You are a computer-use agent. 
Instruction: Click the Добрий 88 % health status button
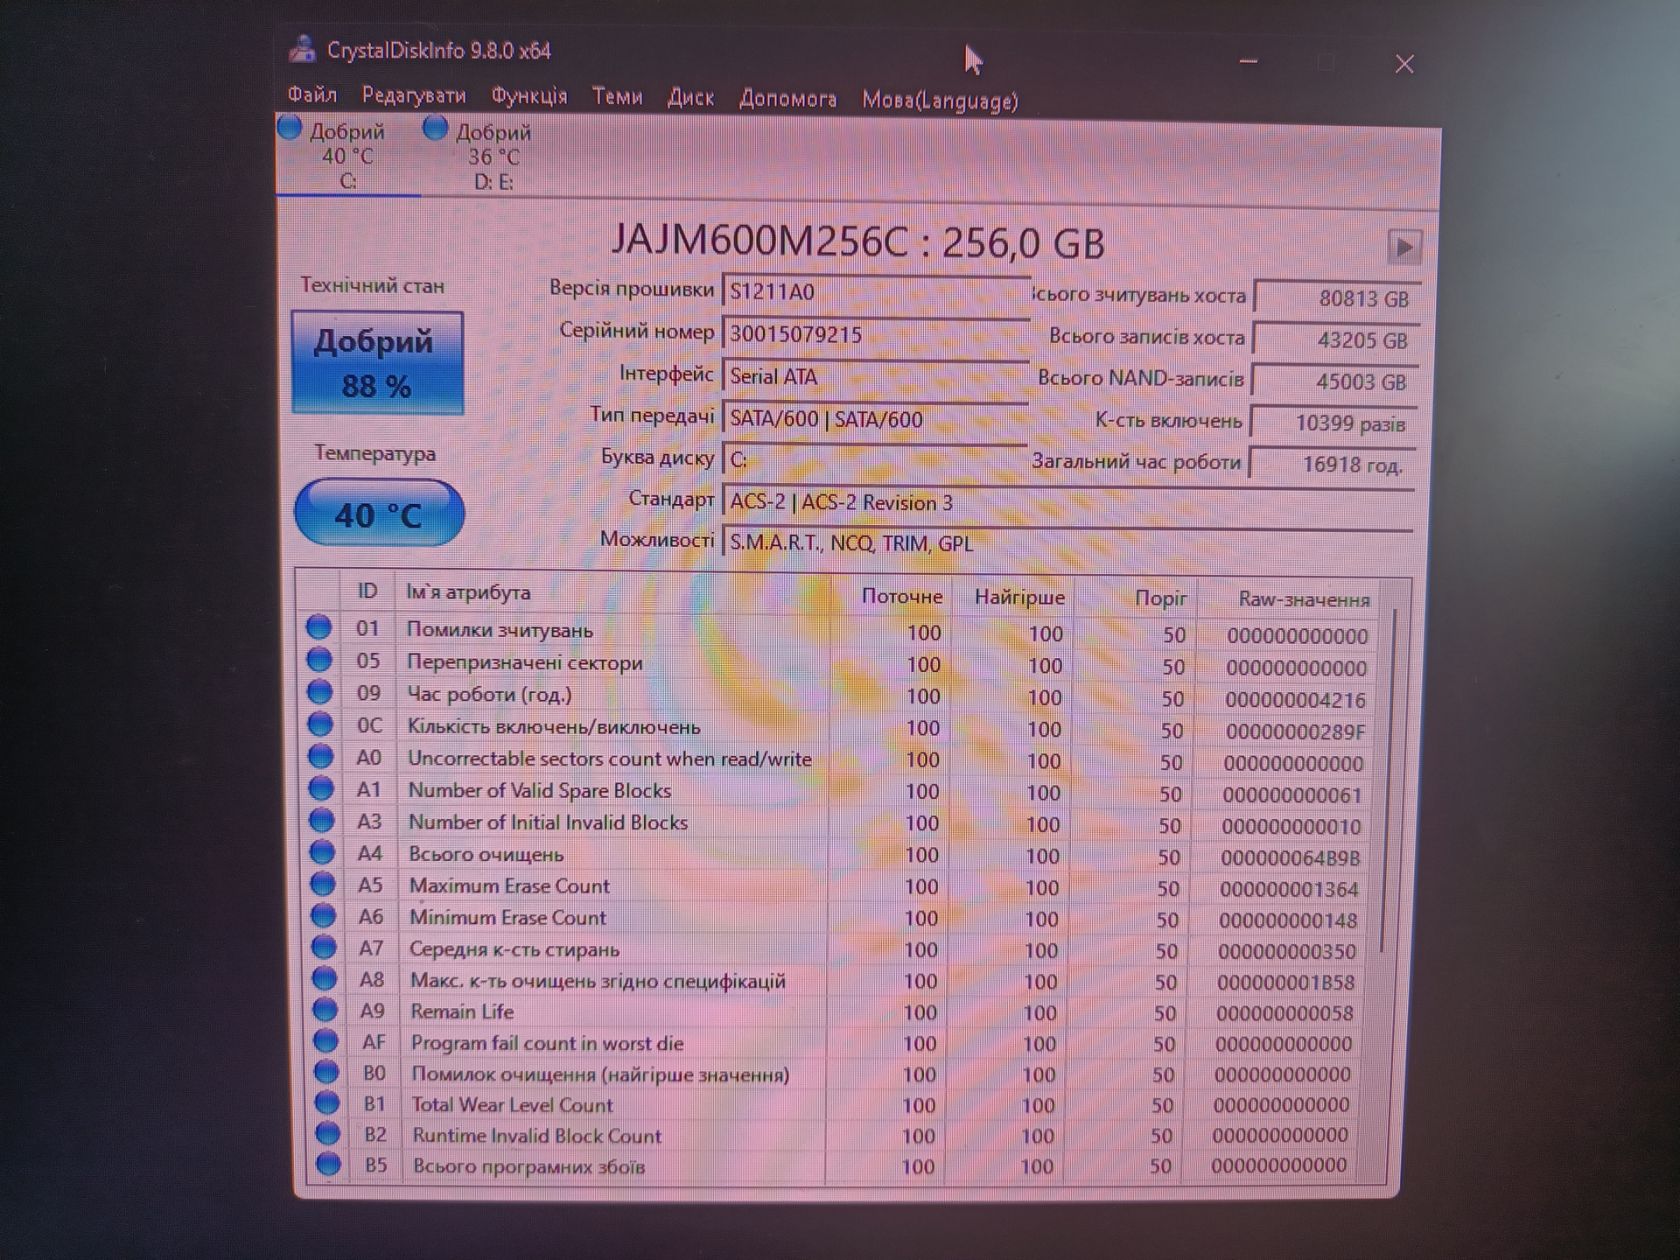pyautogui.click(x=377, y=363)
